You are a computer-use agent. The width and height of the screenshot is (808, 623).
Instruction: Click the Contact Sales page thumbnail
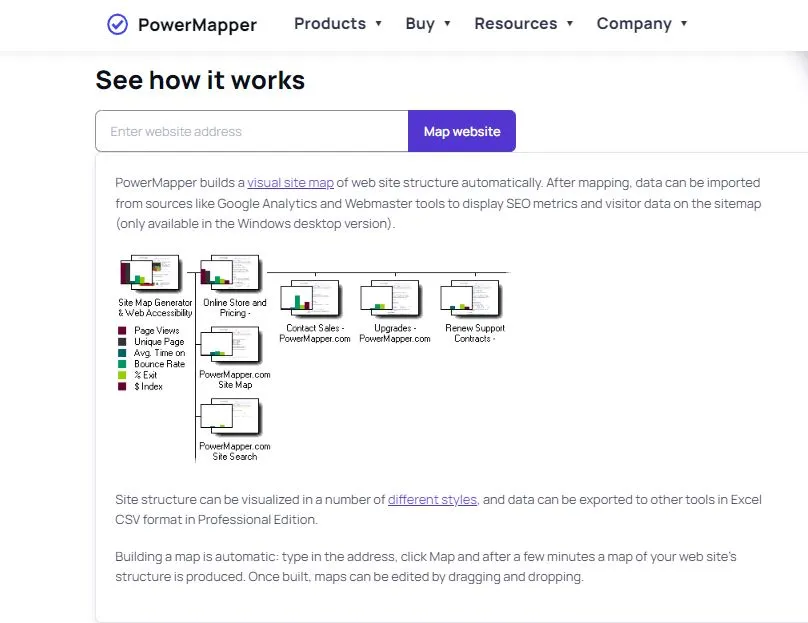pos(311,298)
